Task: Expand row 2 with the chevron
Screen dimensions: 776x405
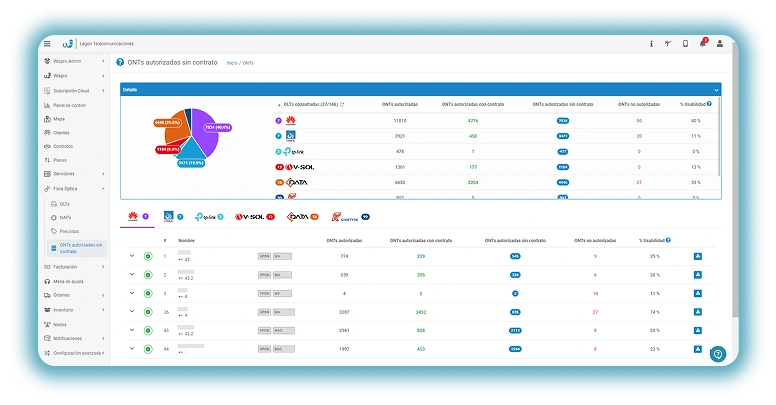Action: pos(132,274)
